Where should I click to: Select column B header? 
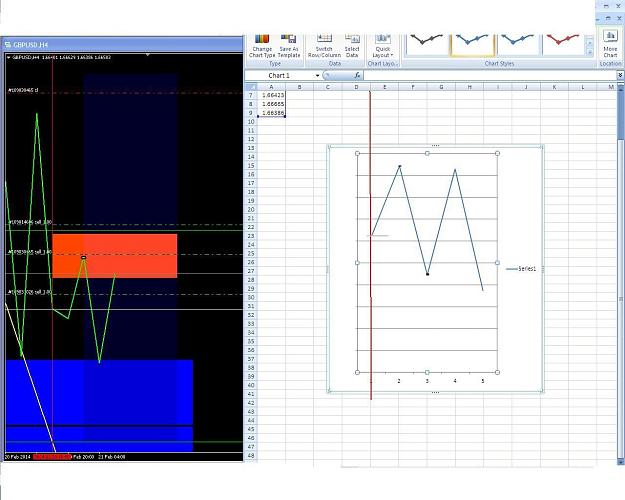pos(299,87)
